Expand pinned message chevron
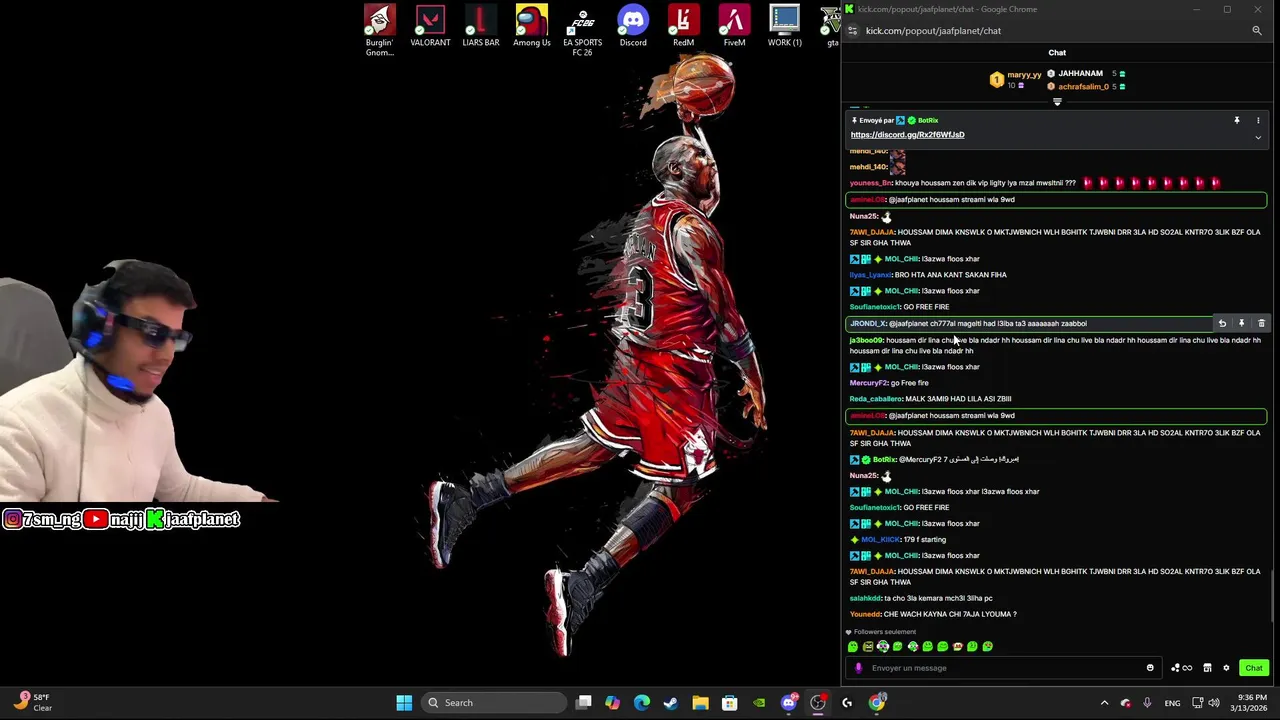This screenshot has height=720, width=1280. point(1258,137)
